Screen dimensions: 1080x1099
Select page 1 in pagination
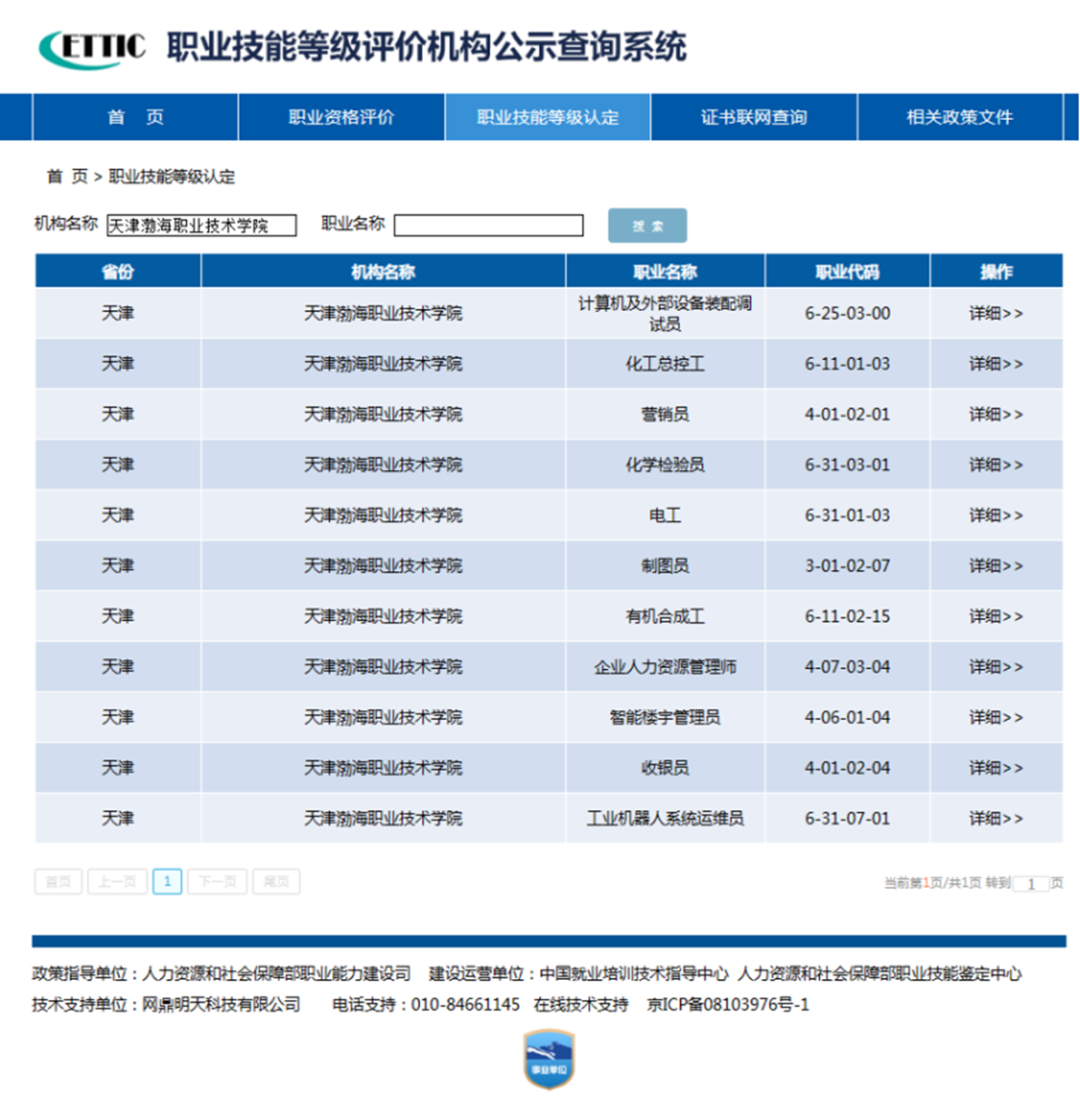pyautogui.click(x=167, y=881)
